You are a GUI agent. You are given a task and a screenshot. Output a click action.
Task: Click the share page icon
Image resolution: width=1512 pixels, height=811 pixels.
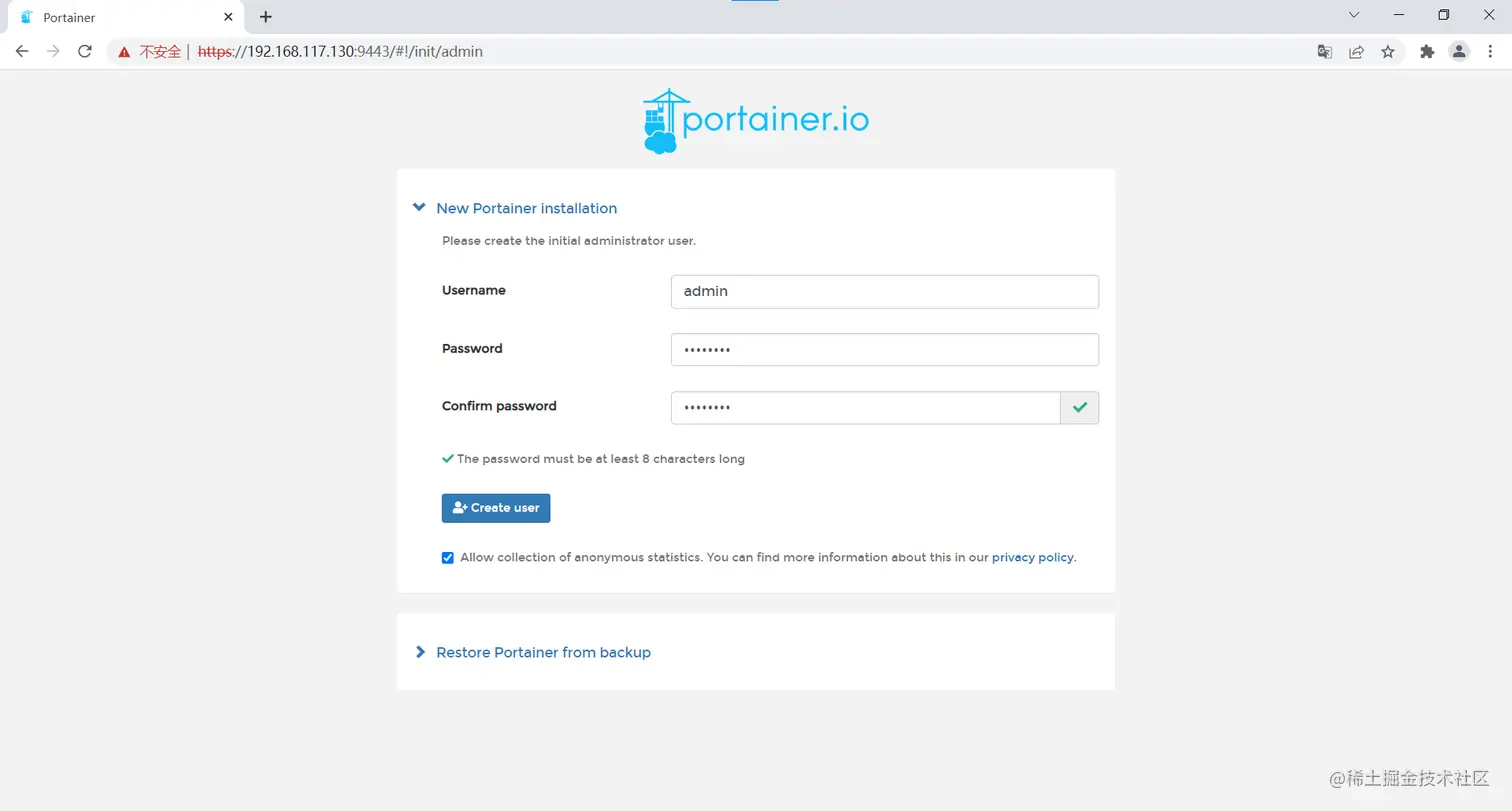(1356, 52)
